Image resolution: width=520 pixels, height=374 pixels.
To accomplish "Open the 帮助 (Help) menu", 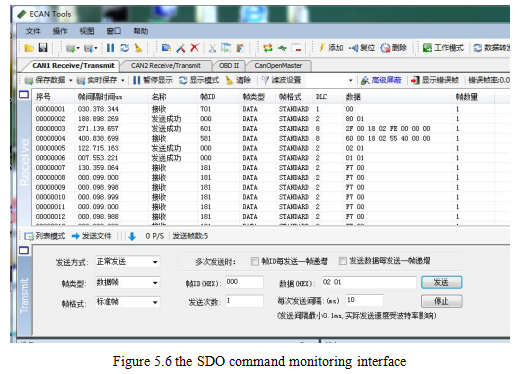I will click(x=141, y=31).
